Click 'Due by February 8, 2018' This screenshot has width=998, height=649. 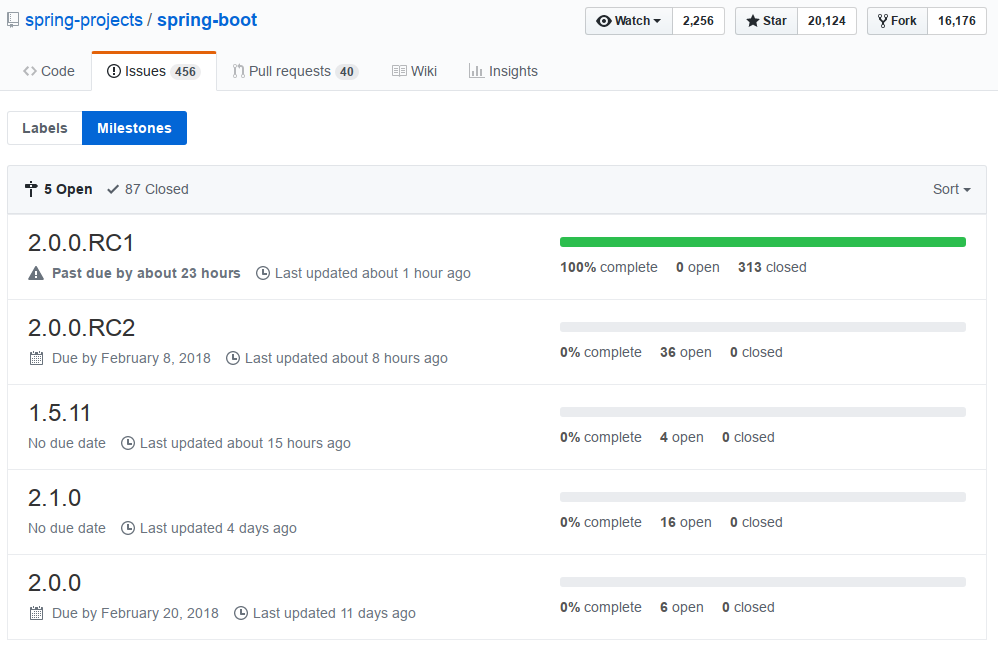(x=131, y=358)
